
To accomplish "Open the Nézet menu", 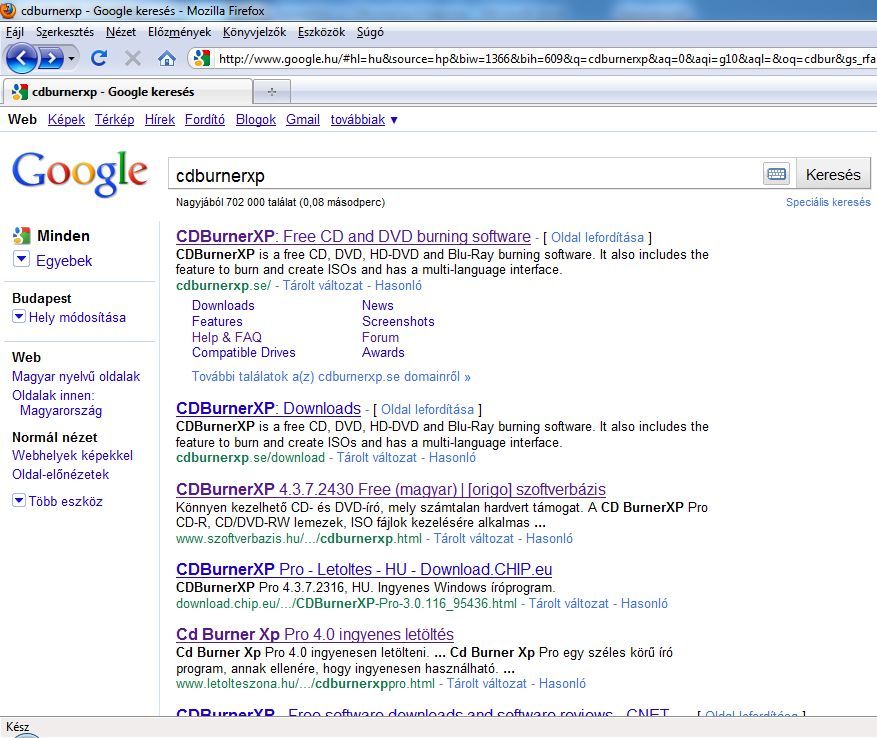I will click(121, 32).
